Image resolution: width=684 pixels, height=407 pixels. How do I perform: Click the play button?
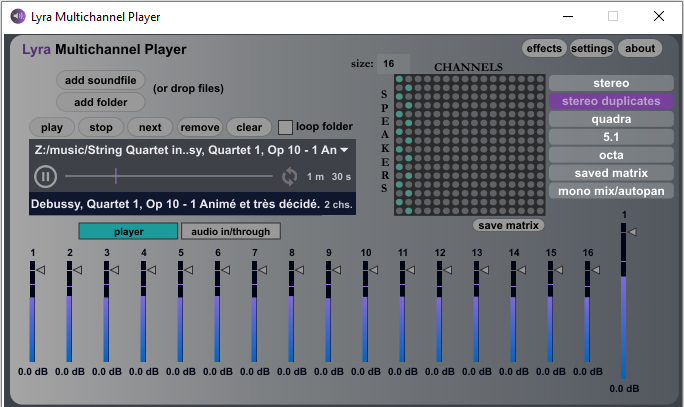pyautogui.click(x=51, y=127)
